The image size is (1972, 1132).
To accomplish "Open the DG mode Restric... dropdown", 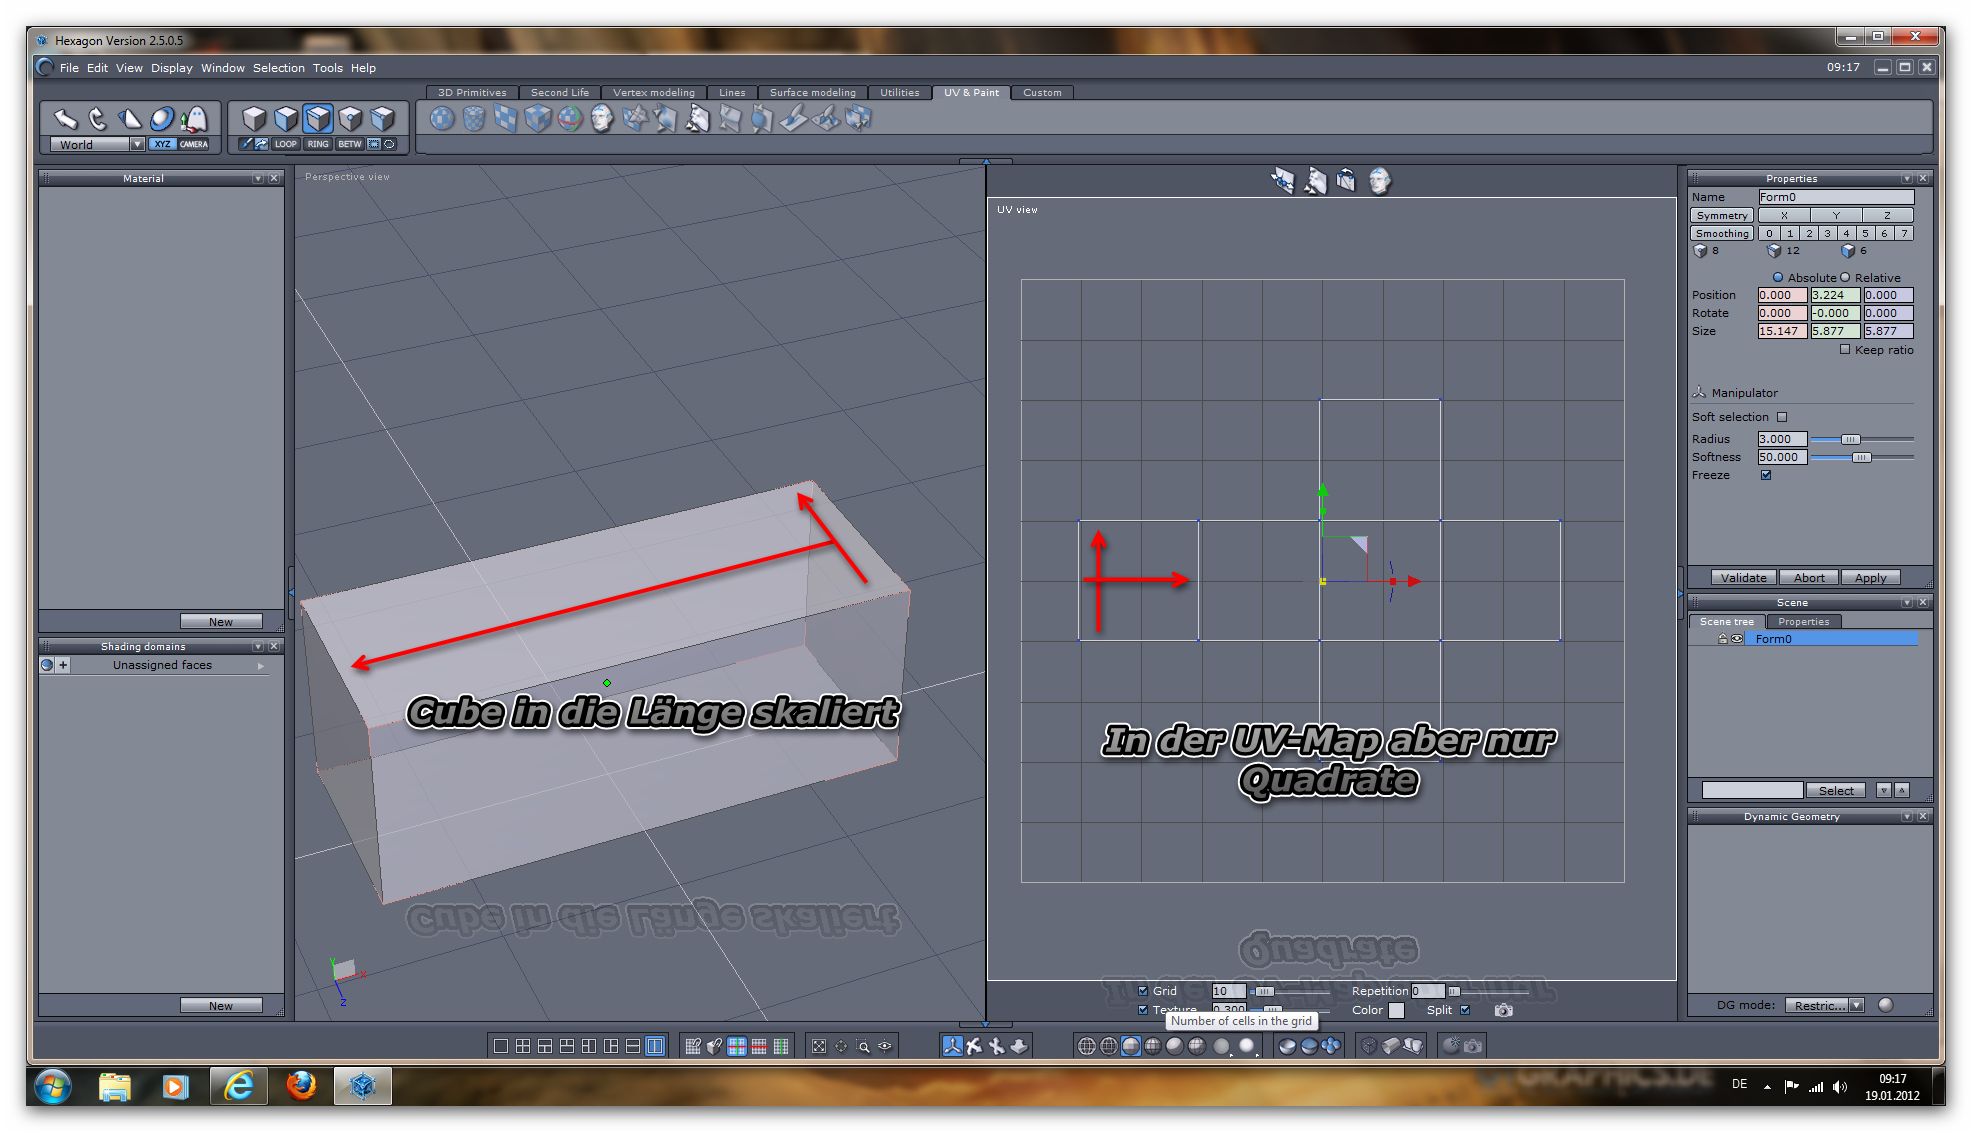I will pos(1857,1005).
